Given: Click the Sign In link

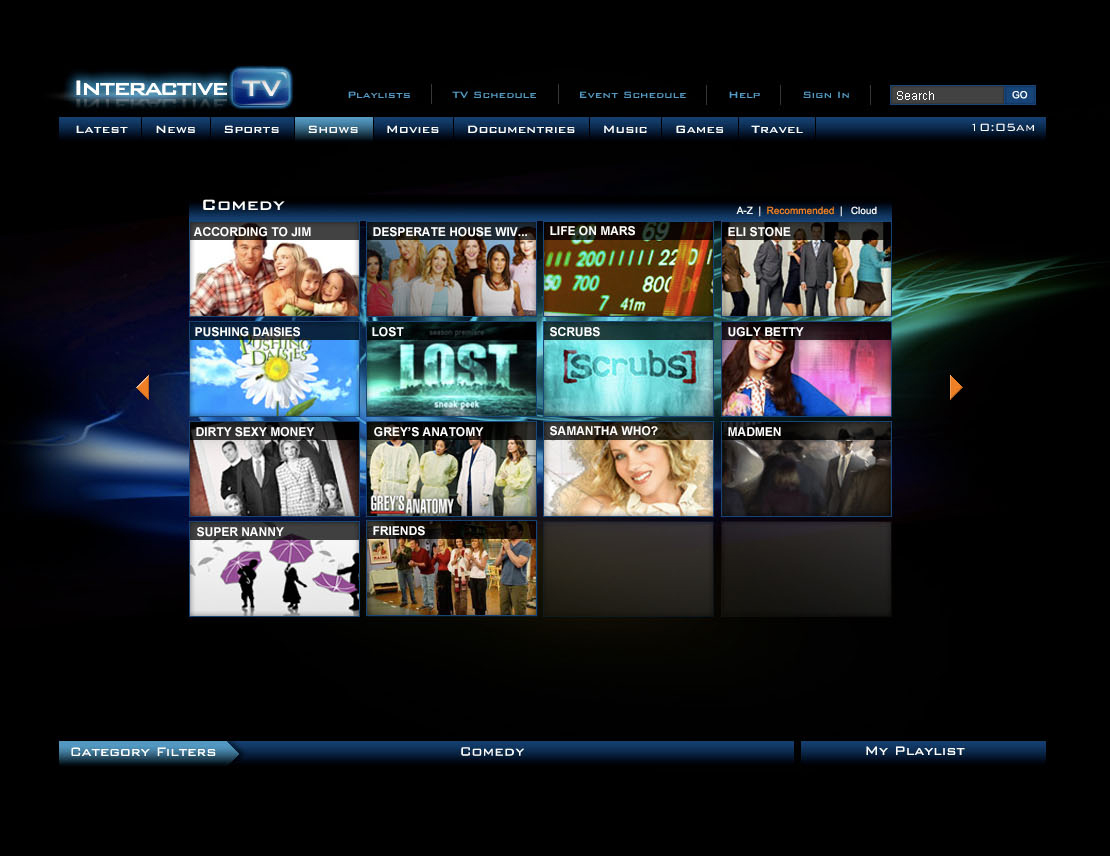Looking at the screenshot, I should [x=826, y=94].
